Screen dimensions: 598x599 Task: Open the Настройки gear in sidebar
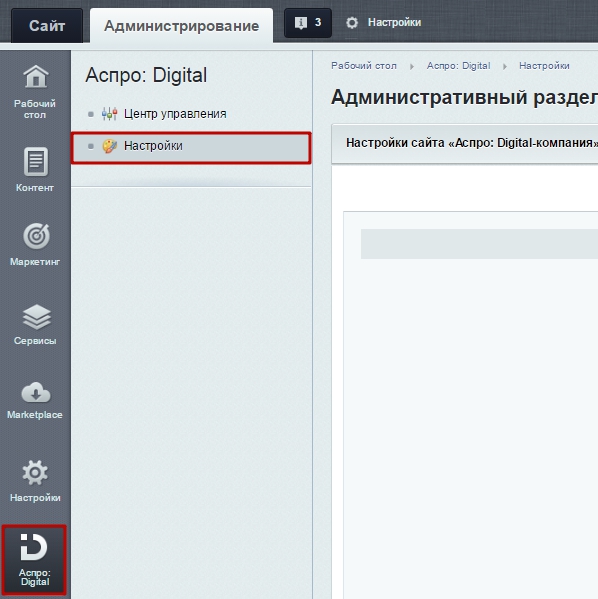point(35,473)
